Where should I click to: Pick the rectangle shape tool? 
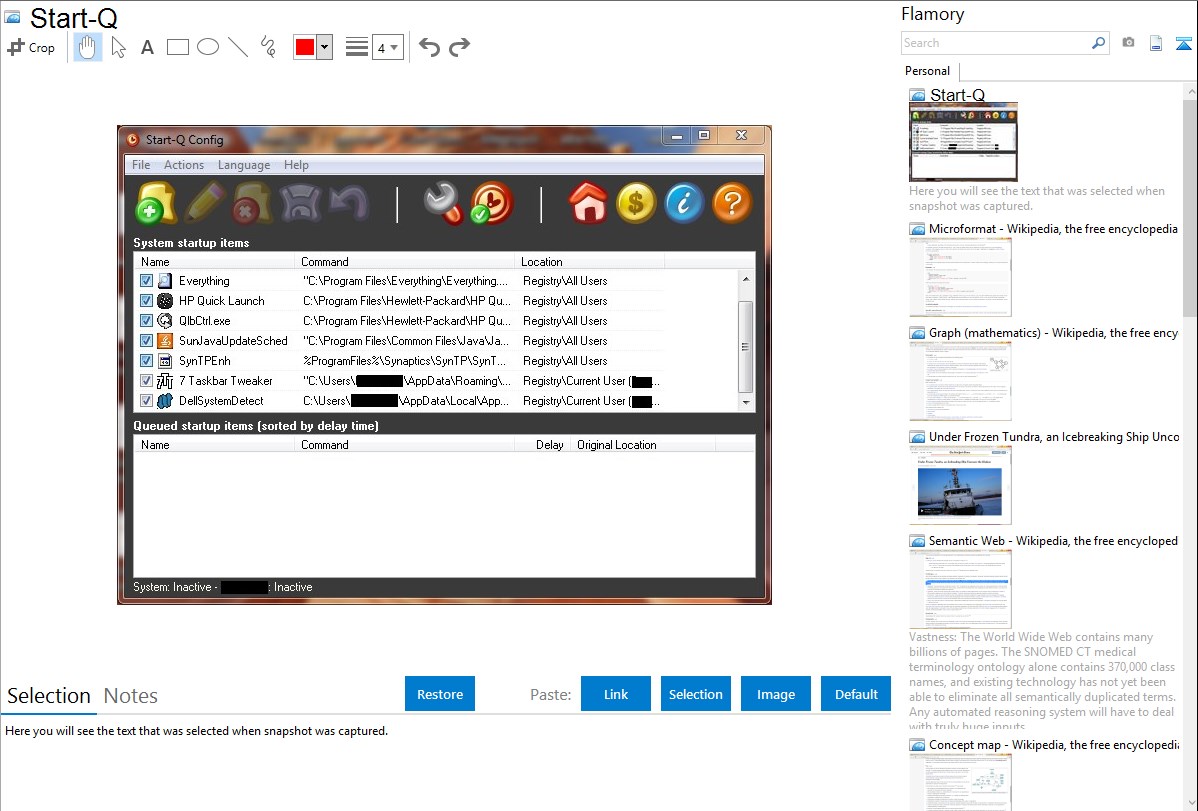pos(177,47)
